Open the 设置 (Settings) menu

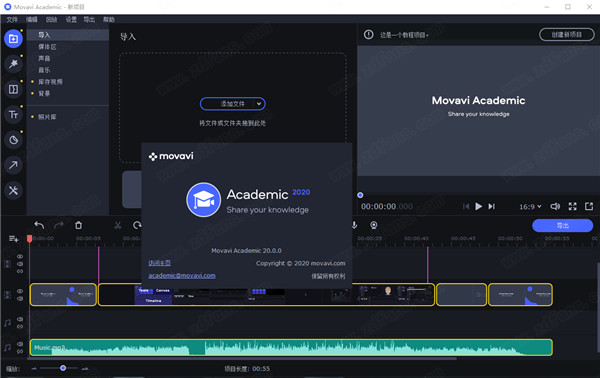(x=71, y=20)
